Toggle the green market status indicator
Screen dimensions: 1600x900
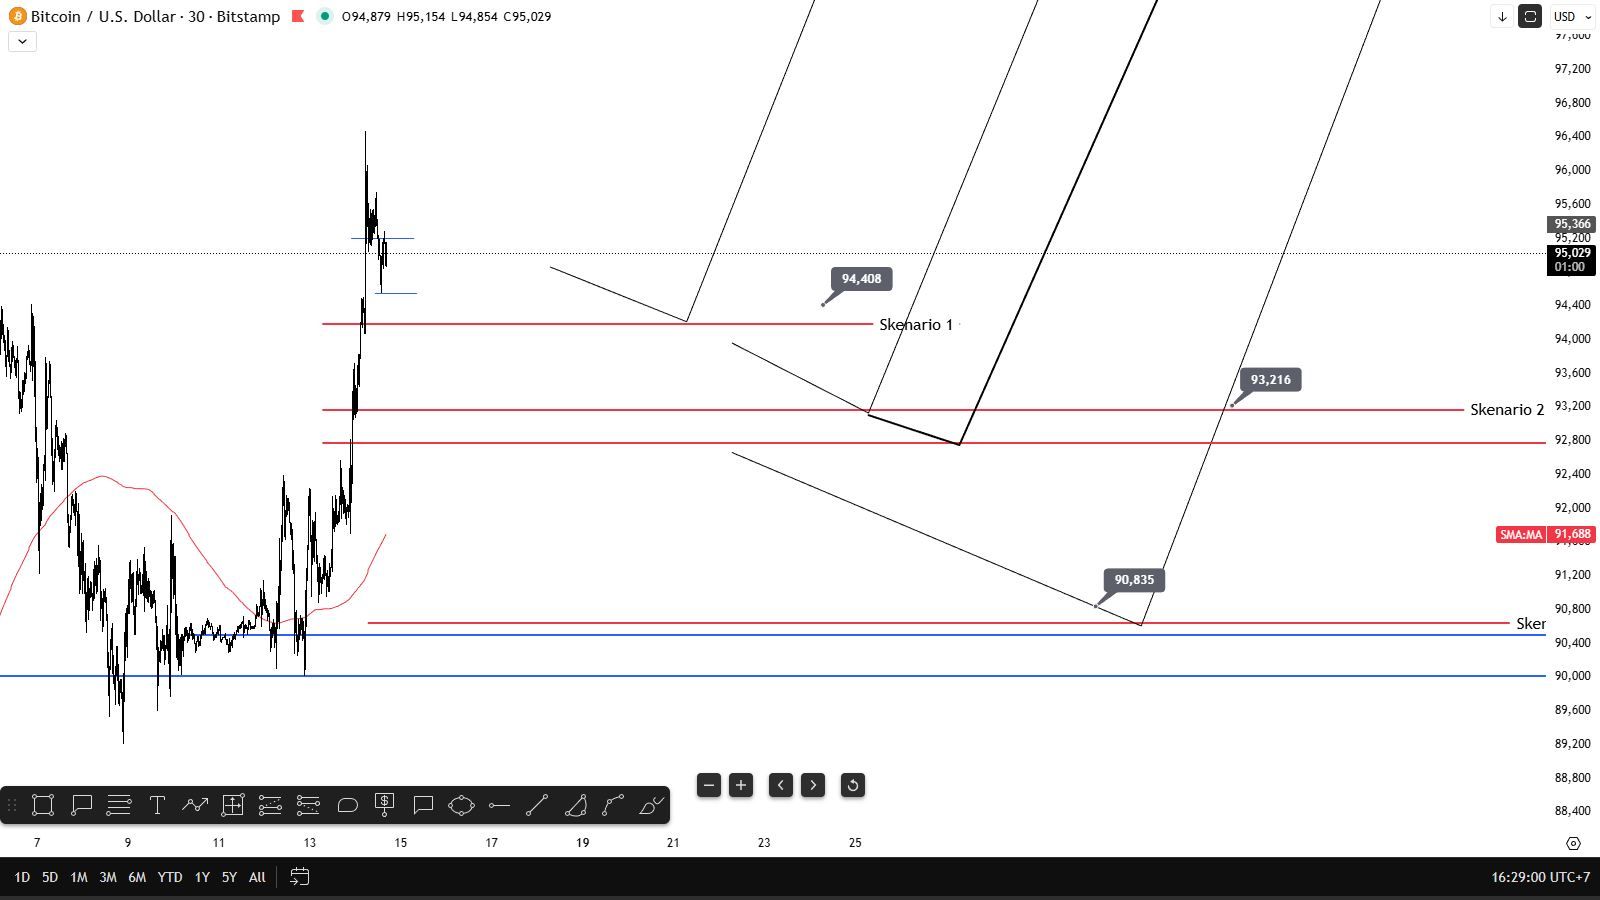pos(324,17)
